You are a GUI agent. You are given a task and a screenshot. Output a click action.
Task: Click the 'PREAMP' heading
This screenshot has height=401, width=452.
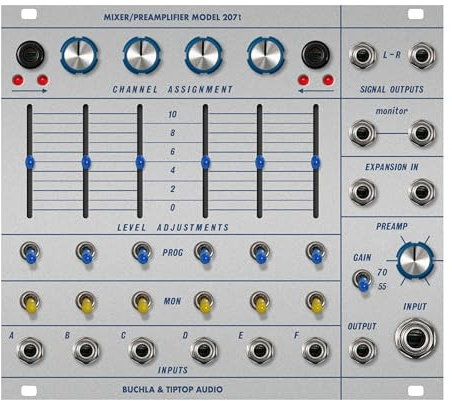(392, 227)
